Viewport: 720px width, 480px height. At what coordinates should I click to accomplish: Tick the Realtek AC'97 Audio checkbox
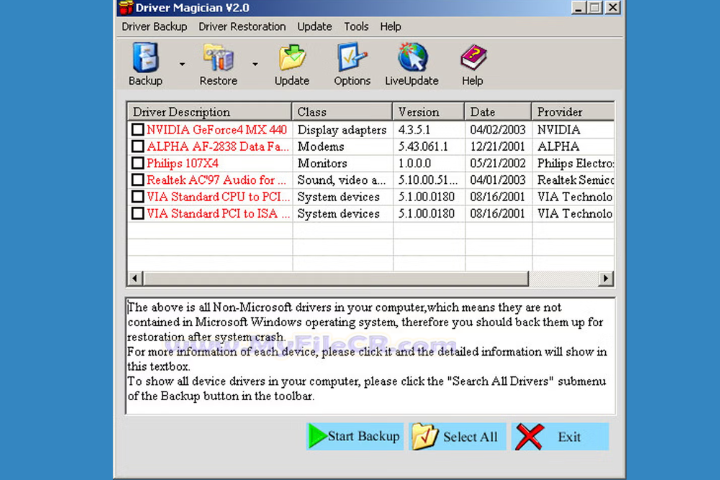click(138, 180)
